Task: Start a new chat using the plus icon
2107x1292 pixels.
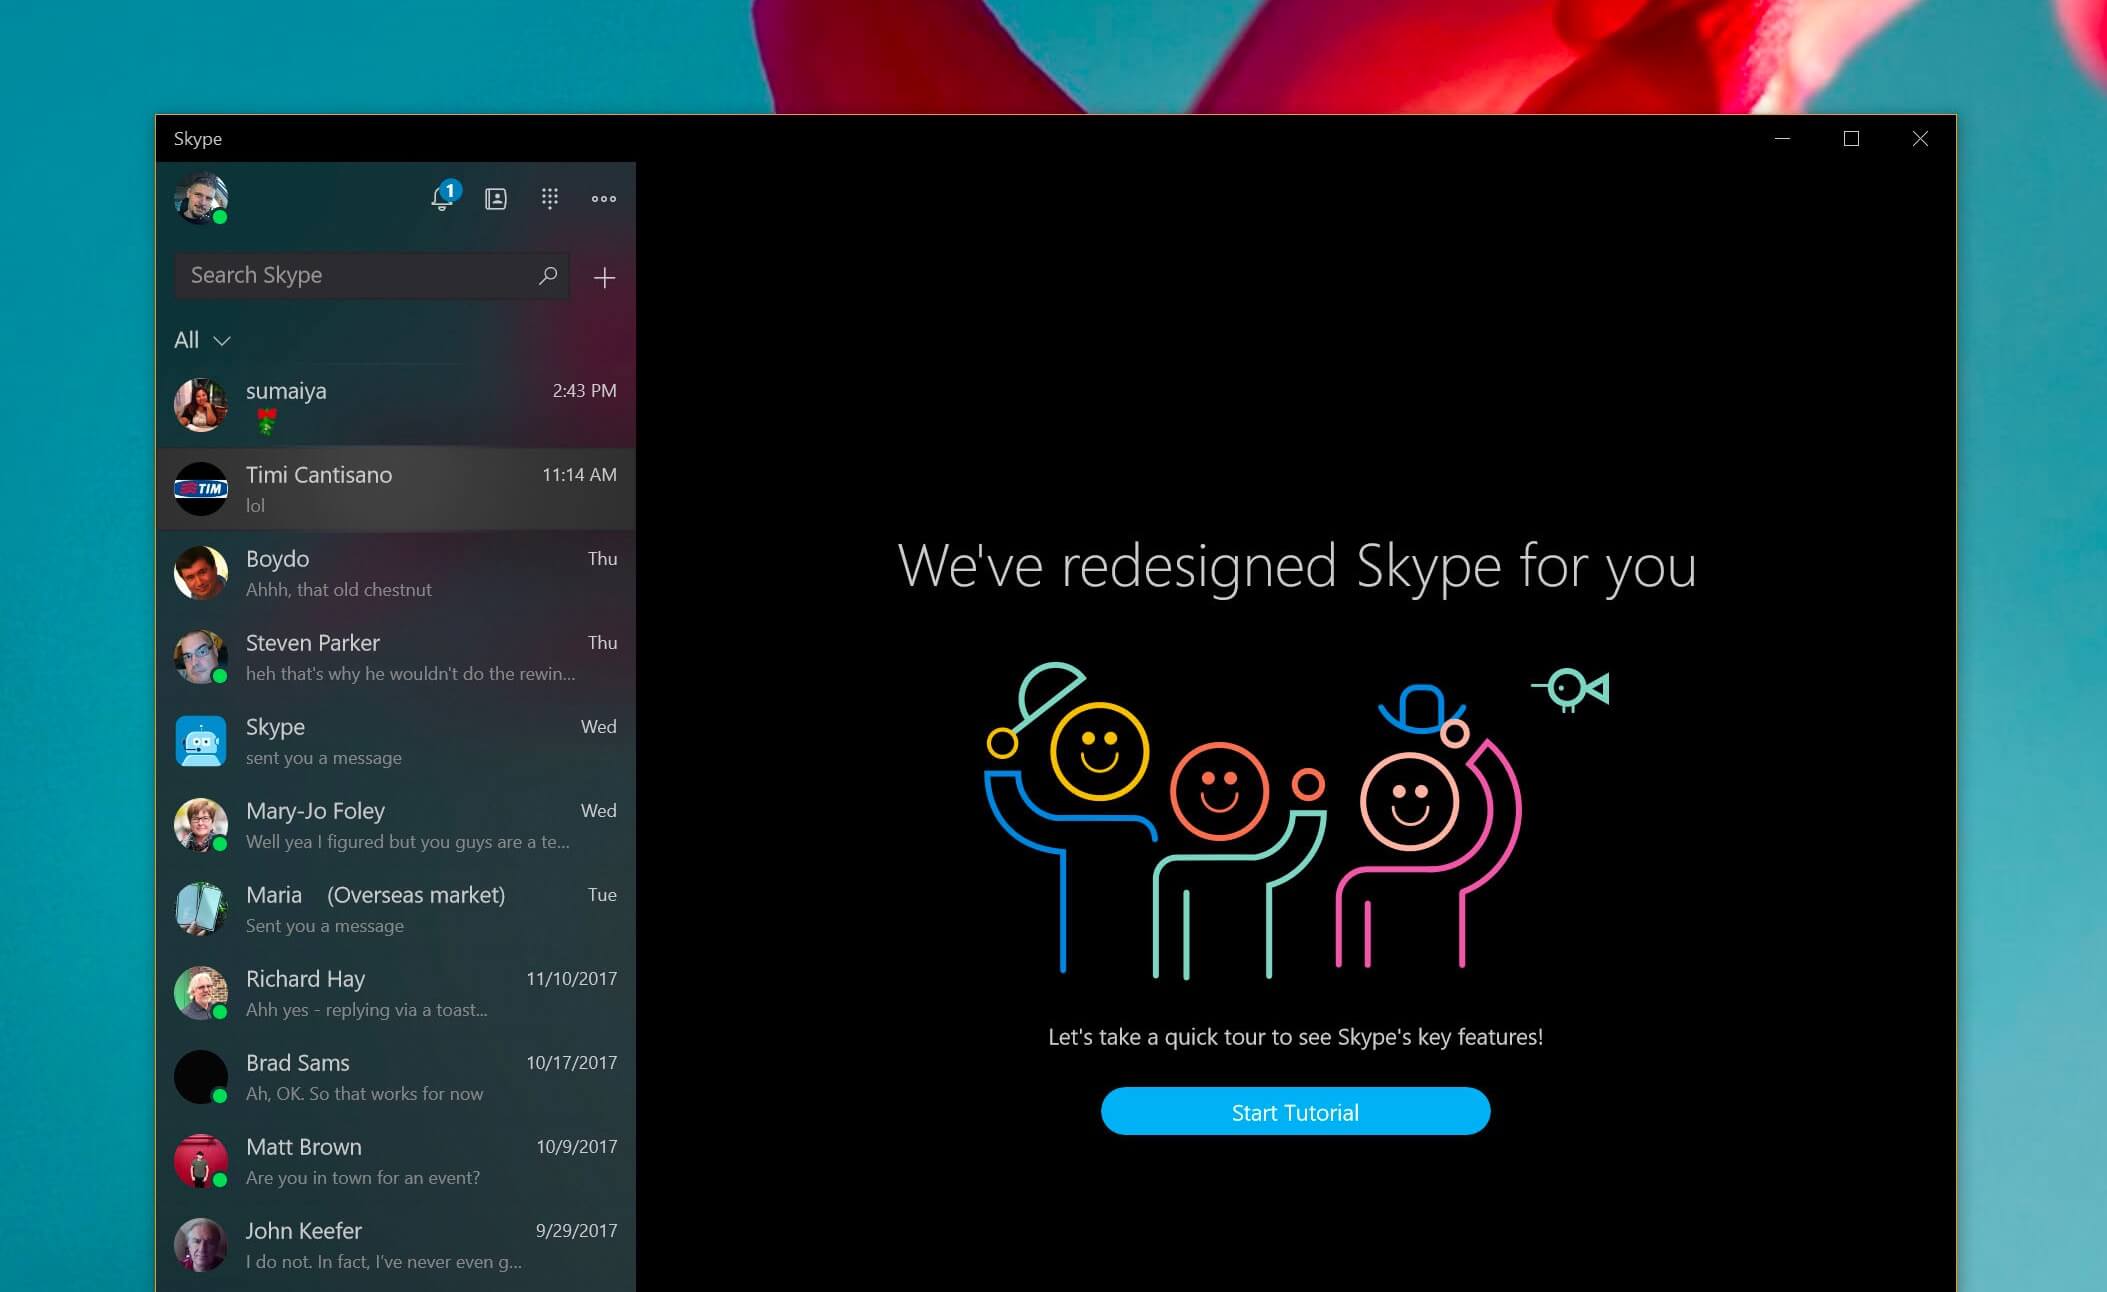Action: (x=604, y=277)
